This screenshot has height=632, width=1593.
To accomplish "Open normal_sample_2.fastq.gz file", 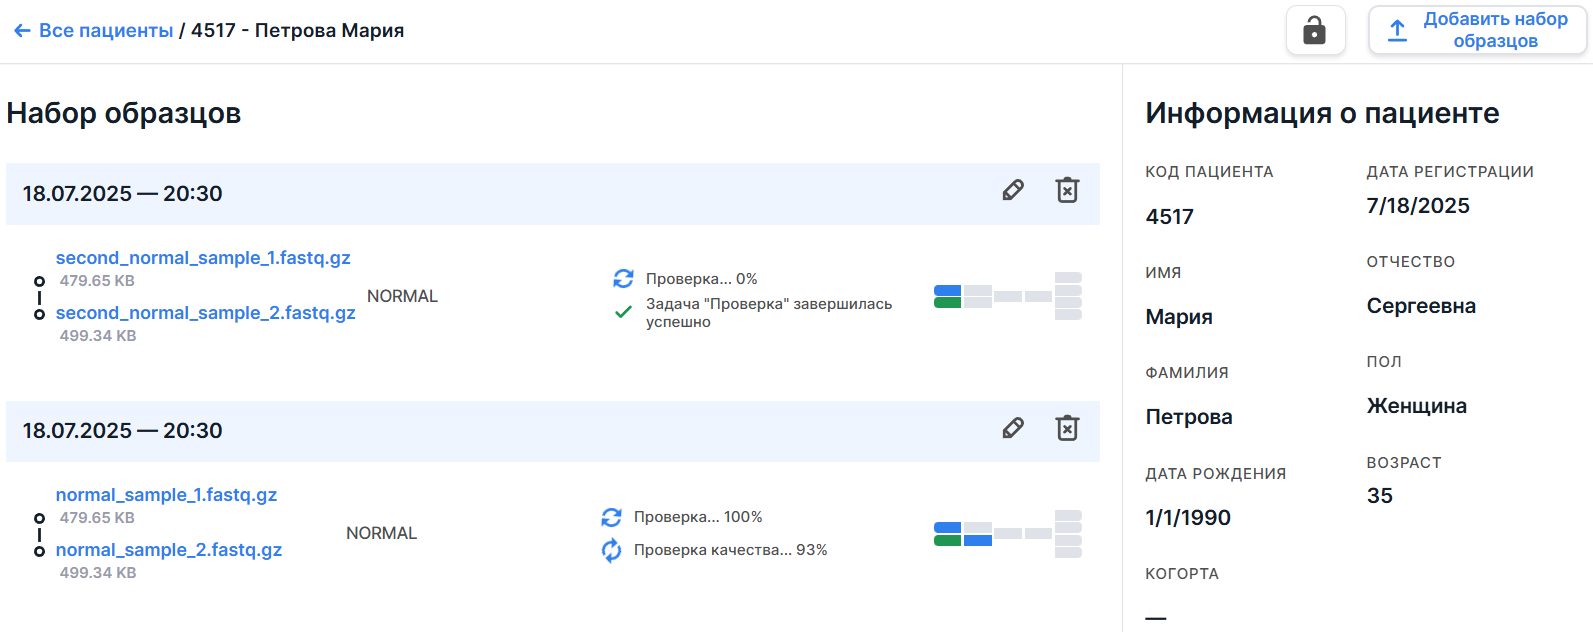I will pos(169,550).
